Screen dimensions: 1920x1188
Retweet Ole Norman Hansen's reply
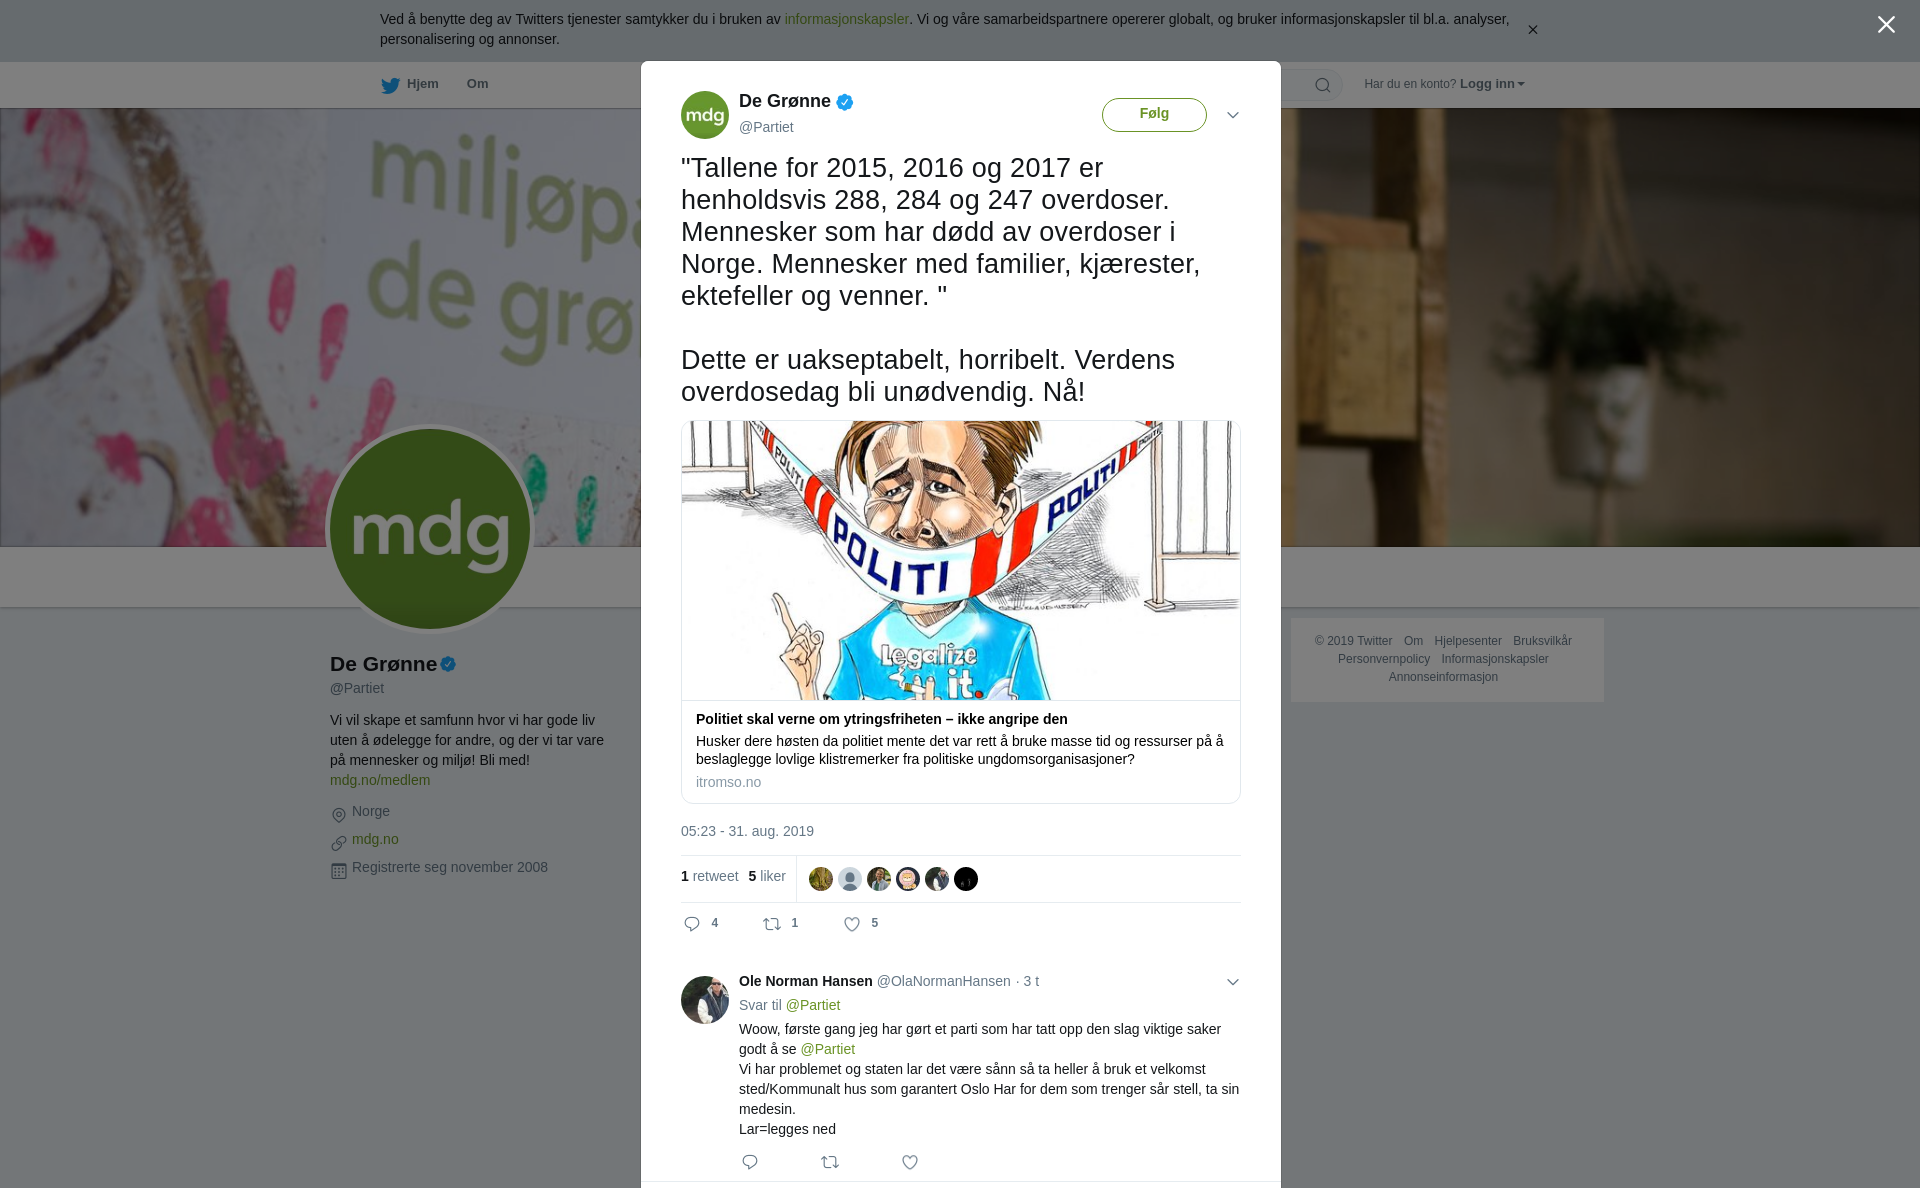pyautogui.click(x=830, y=1162)
